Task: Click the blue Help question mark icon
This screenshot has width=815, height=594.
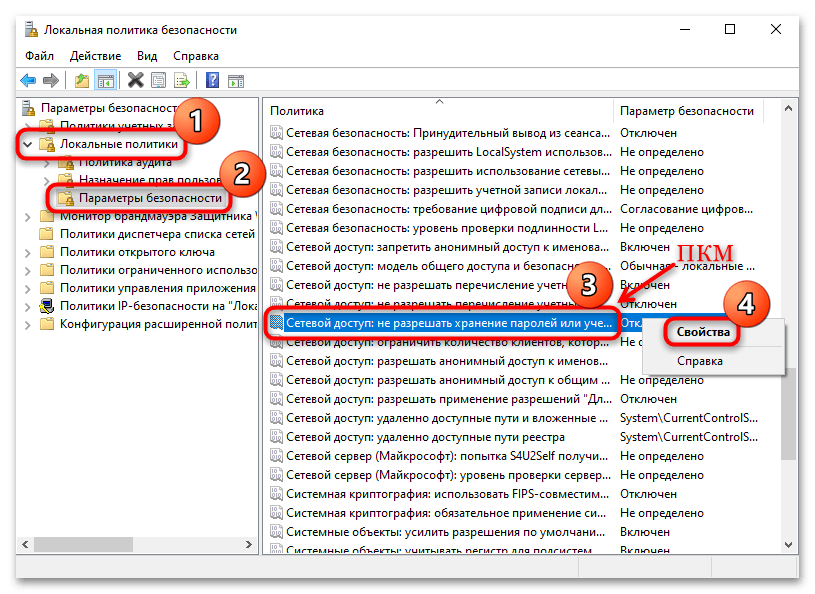Action: coord(213,80)
